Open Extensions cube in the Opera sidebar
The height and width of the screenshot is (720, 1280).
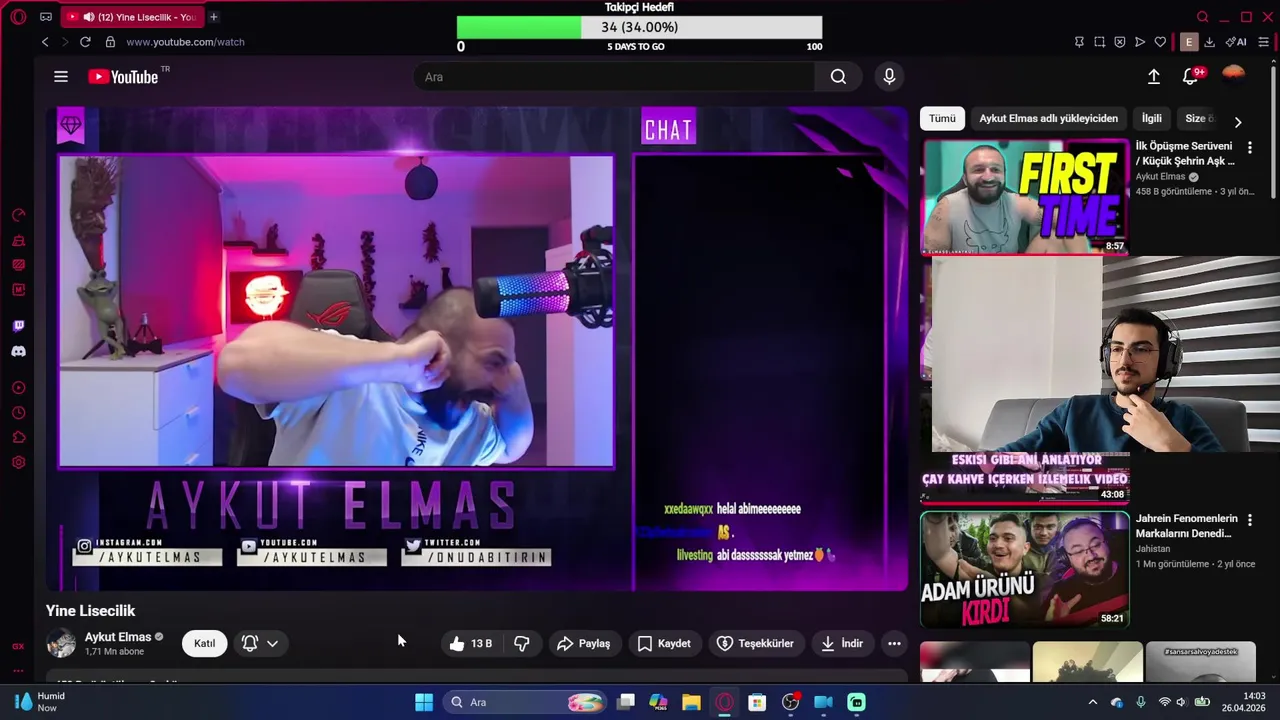[18, 438]
